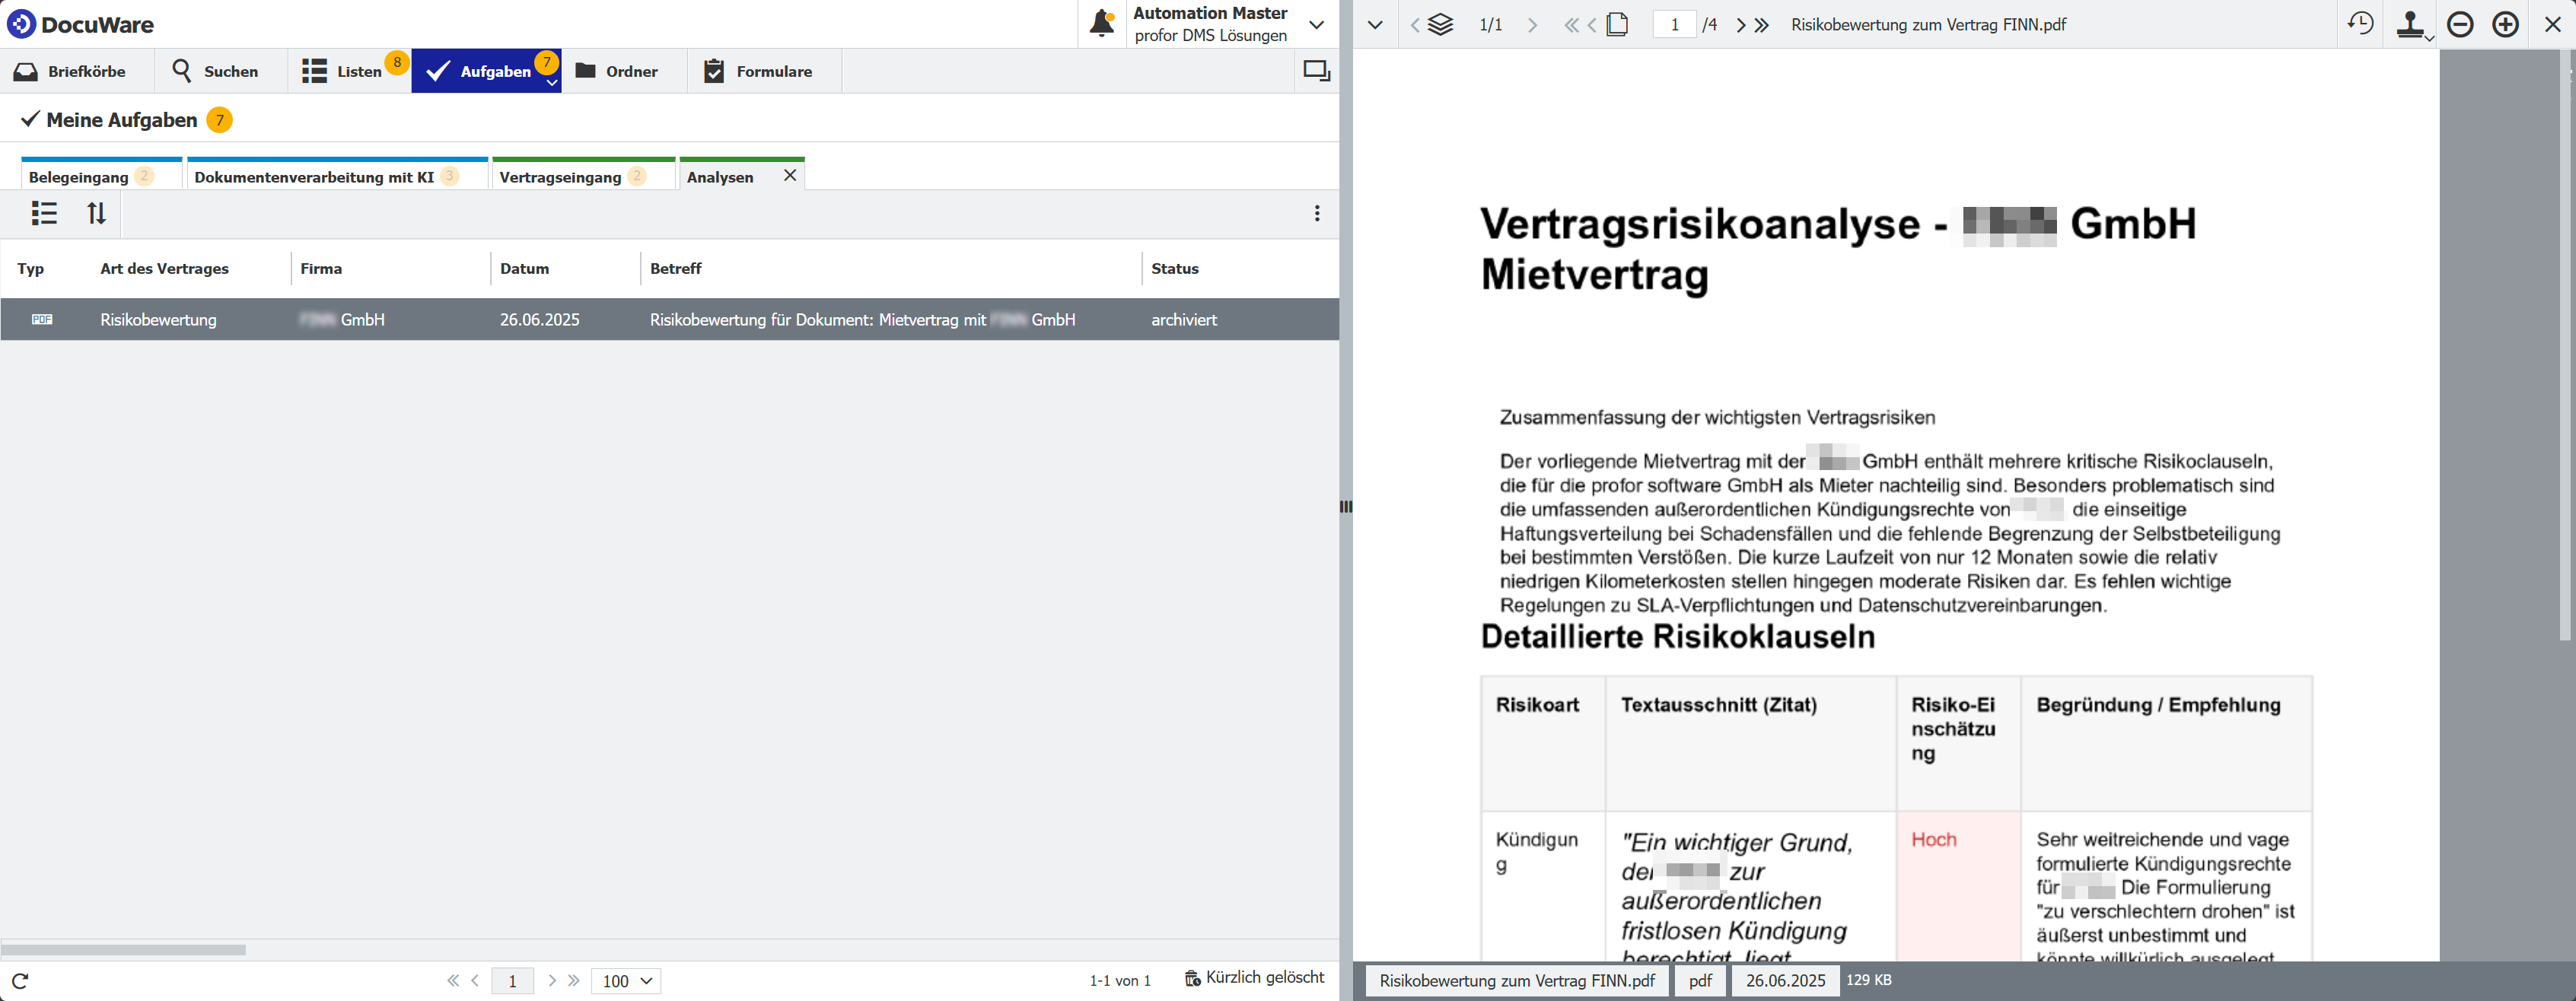The width and height of the screenshot is (2576, 1001).
Task: Click the list view options icon
Action: (x=44, y=213)
